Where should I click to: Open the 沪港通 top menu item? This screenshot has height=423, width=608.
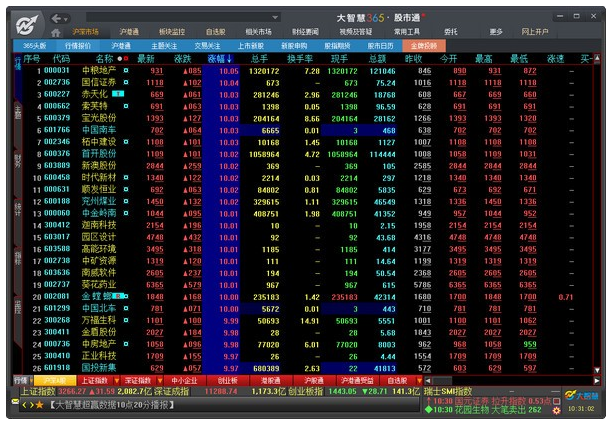coord(129,32)
